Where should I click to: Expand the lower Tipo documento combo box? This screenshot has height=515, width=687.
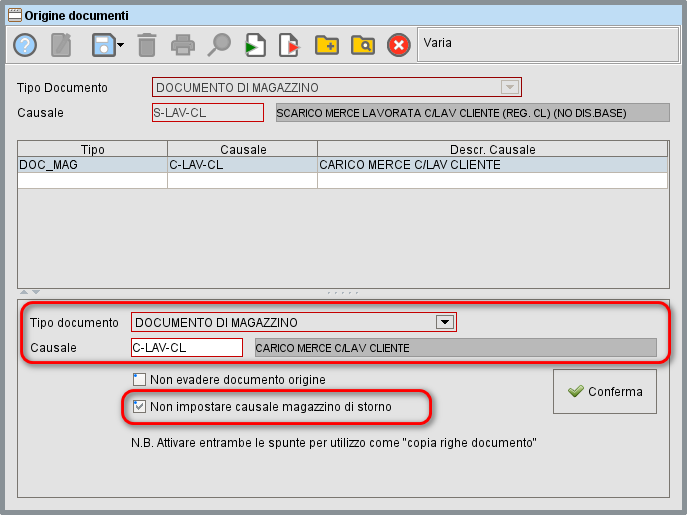(x=442, y=322)
